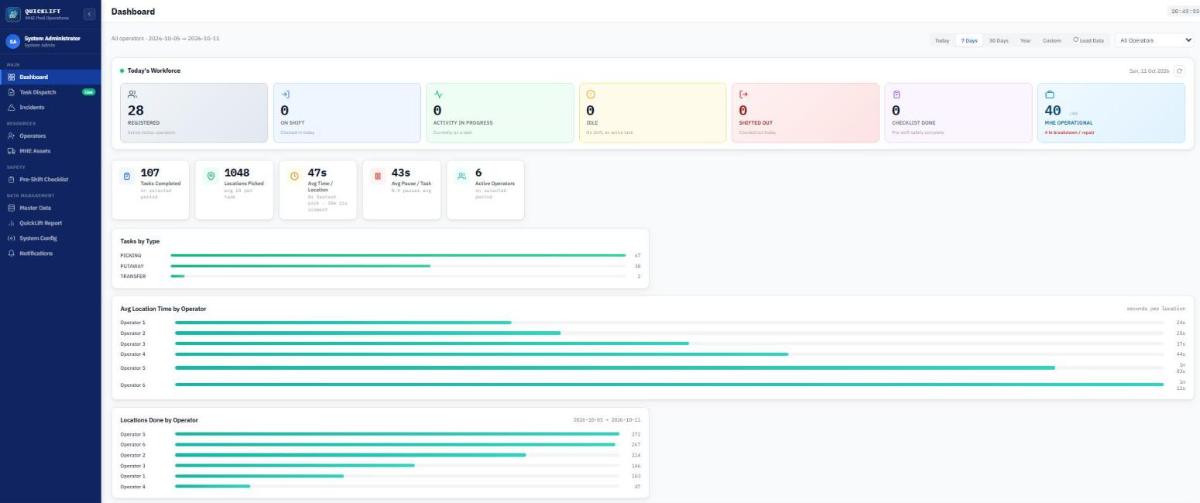The height and width of the screenshot is (503, 1200).
Task: Click the TRANSFER bar in Tasks by Type
Action: click(177, 276)
